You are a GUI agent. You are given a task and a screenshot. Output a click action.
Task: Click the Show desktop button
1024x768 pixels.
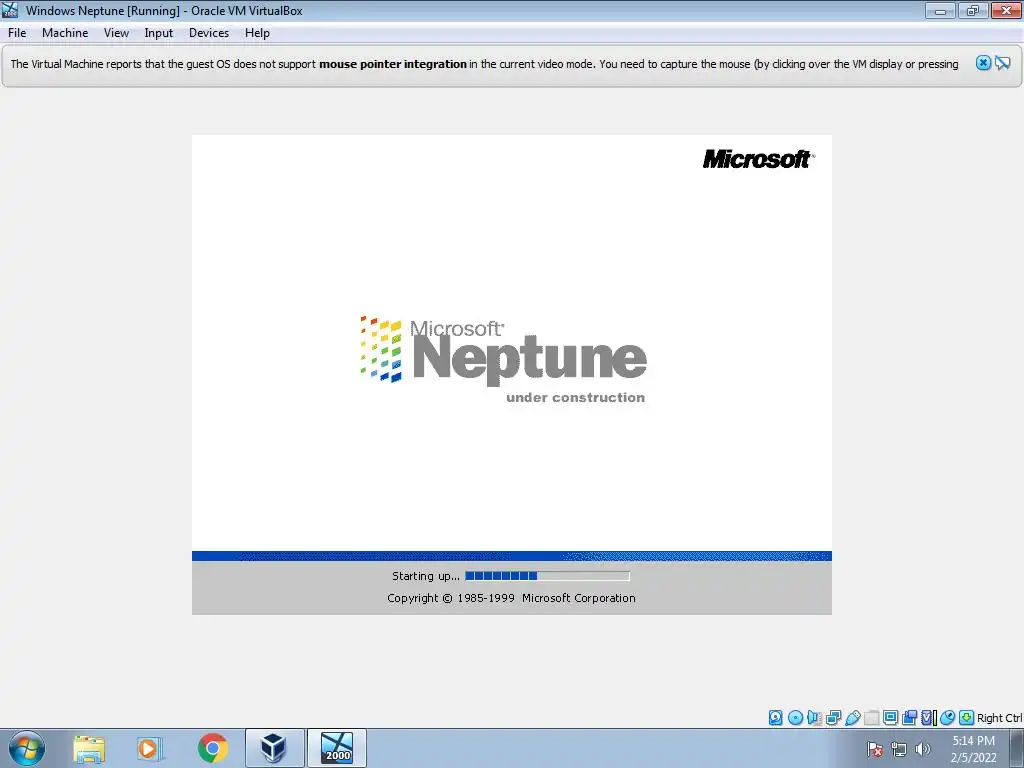[1017, 748]
